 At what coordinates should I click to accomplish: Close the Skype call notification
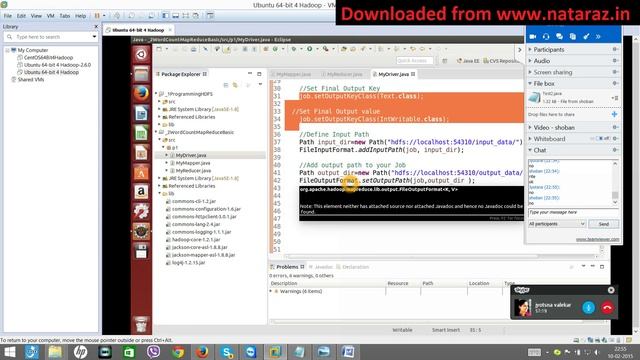611,290
